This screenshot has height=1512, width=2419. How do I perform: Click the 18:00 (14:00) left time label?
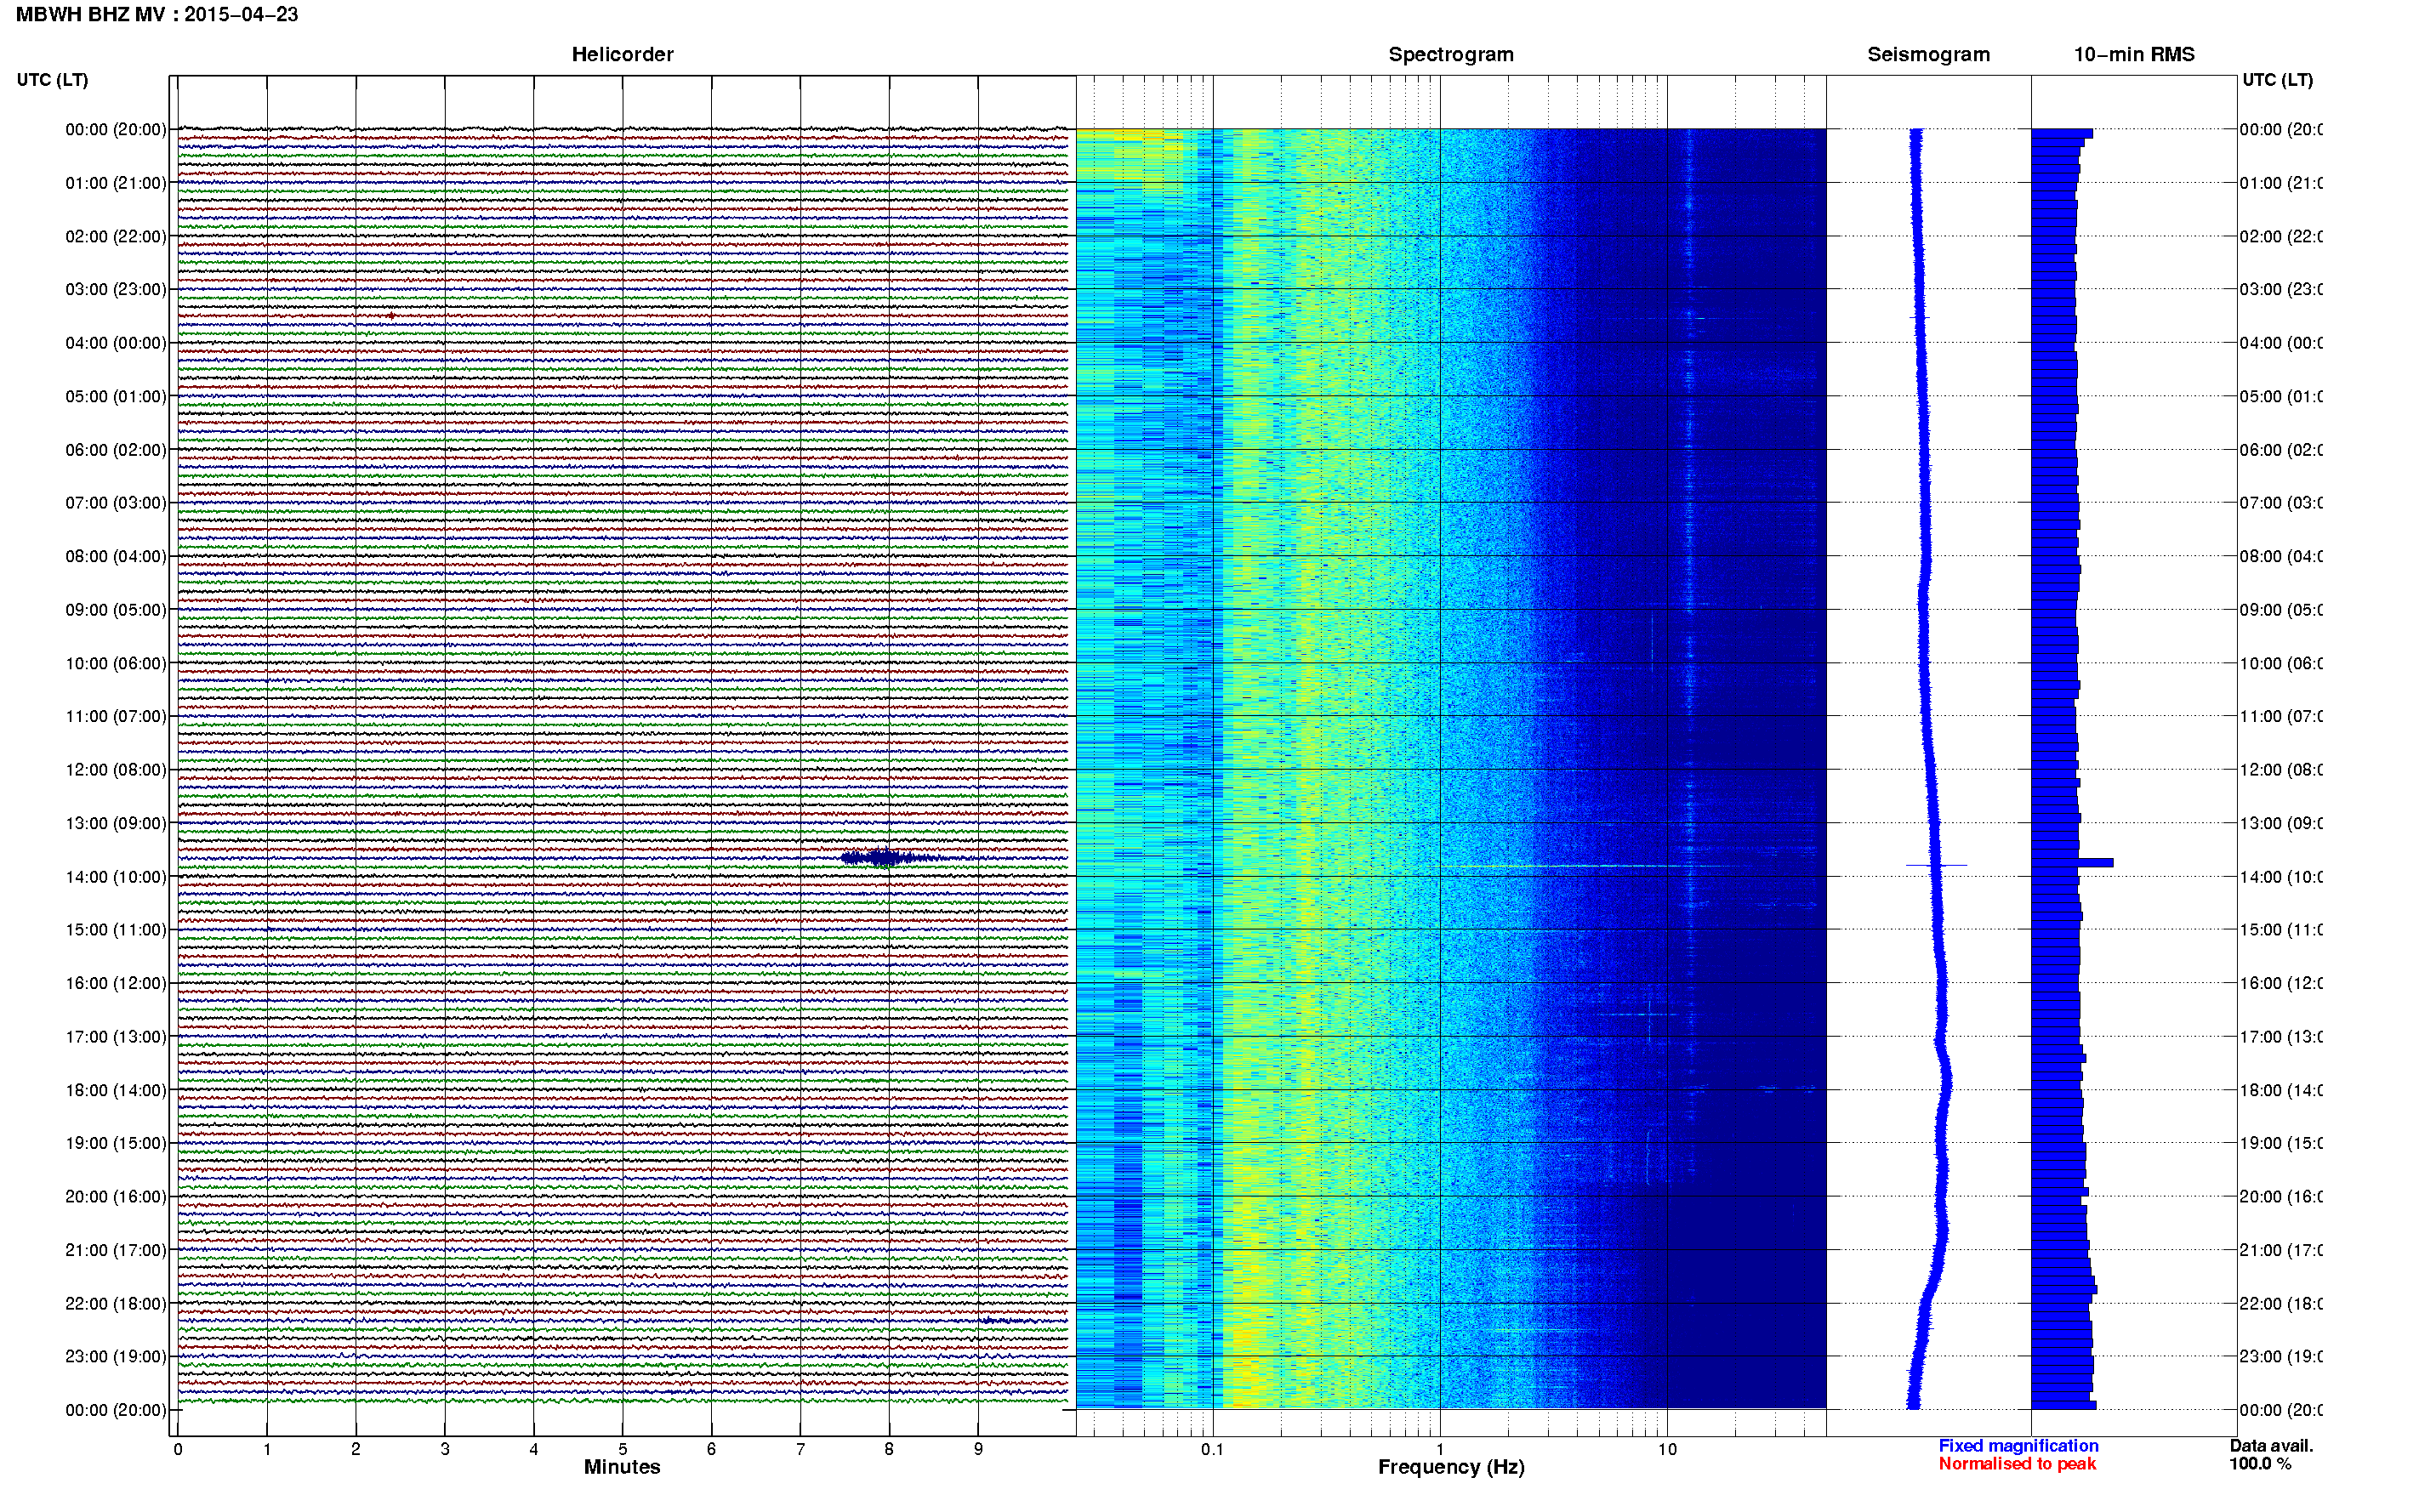[116, 1090]
